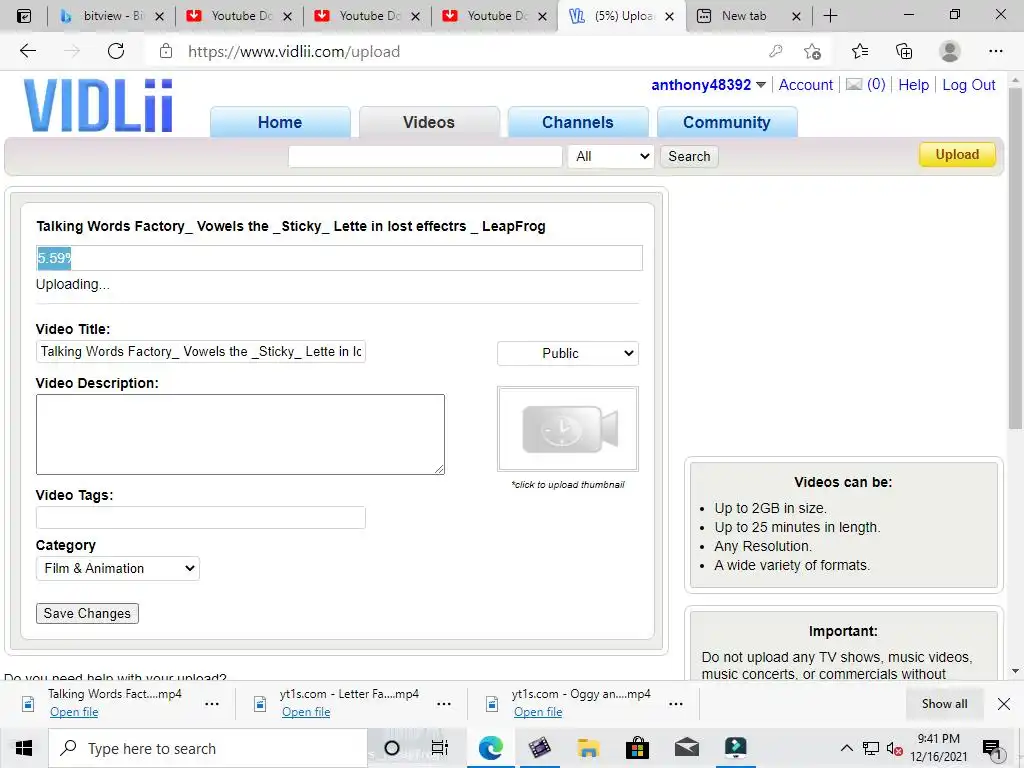Open the Film & Animation category dropdown
The height and width of the screenshot is (768, 1024).
click(x=118, y=568)
